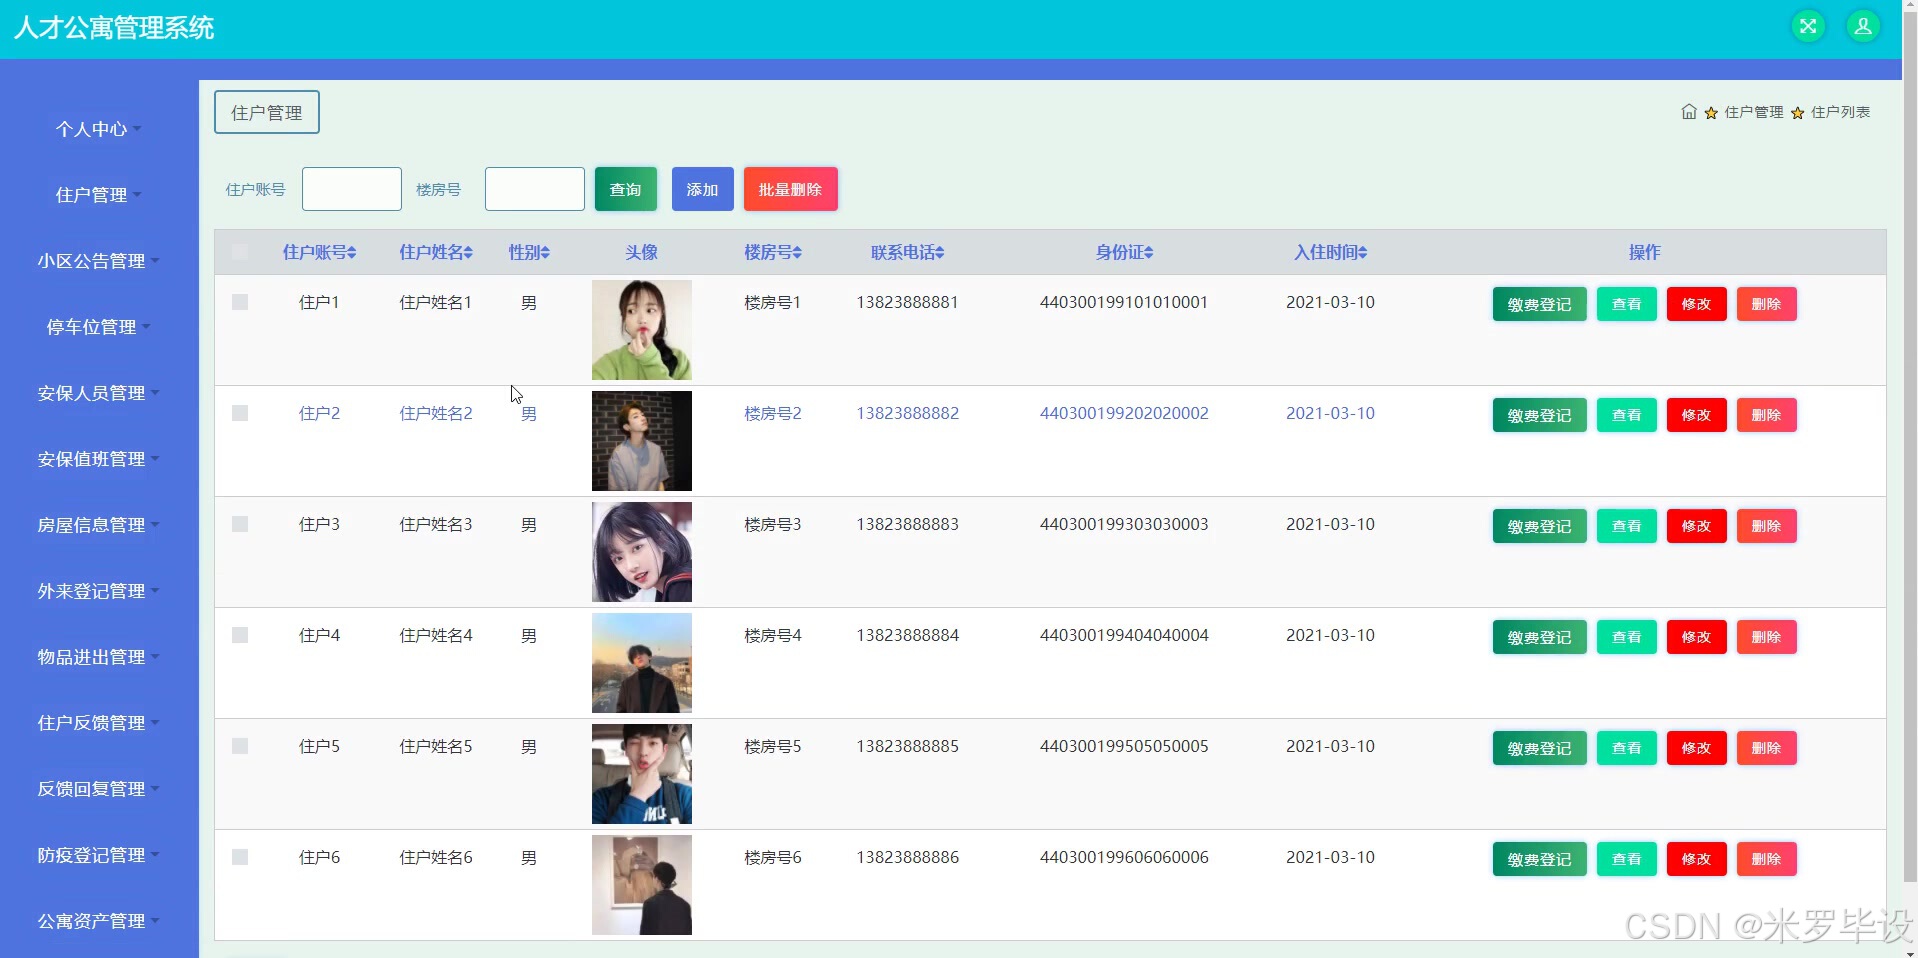Expand the 安保值班管理 sidebar menu
This screenshot has height=958, width=1918.
tap(98, 459)
